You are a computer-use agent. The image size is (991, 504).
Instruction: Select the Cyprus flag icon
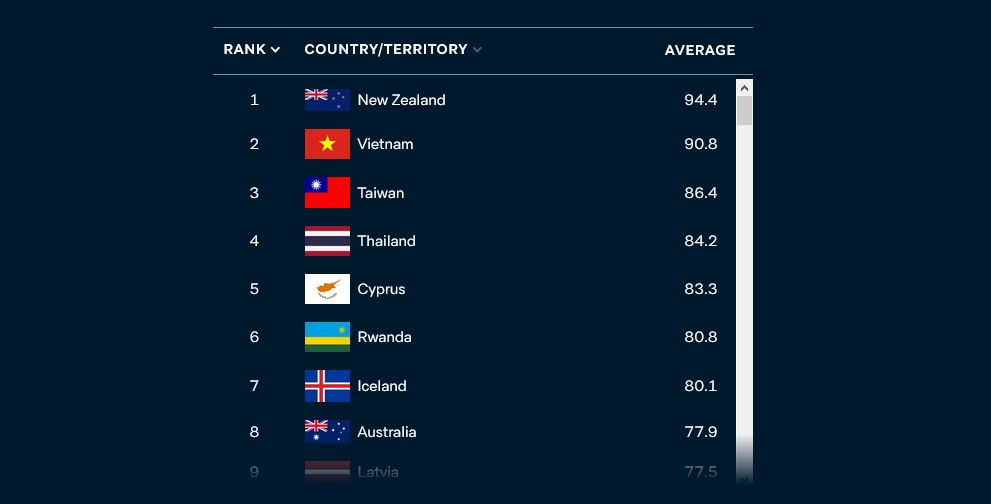[x=327, y=288]
